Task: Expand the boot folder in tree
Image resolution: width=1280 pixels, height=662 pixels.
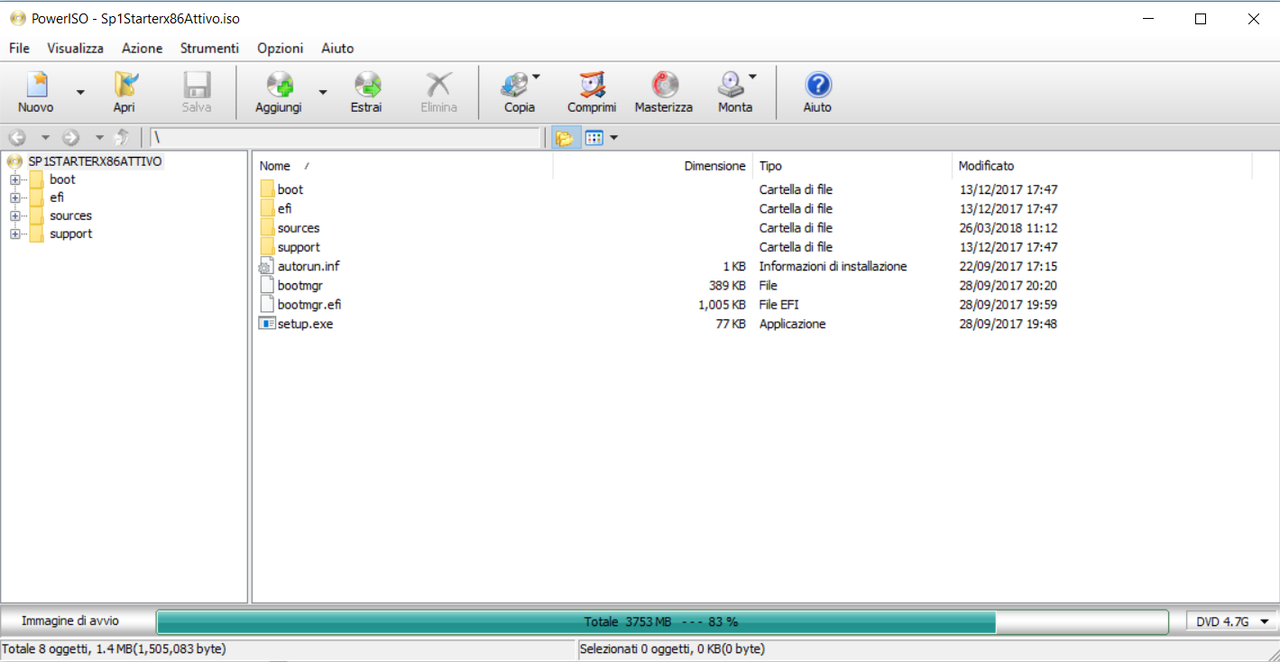Action: [15, 180]
